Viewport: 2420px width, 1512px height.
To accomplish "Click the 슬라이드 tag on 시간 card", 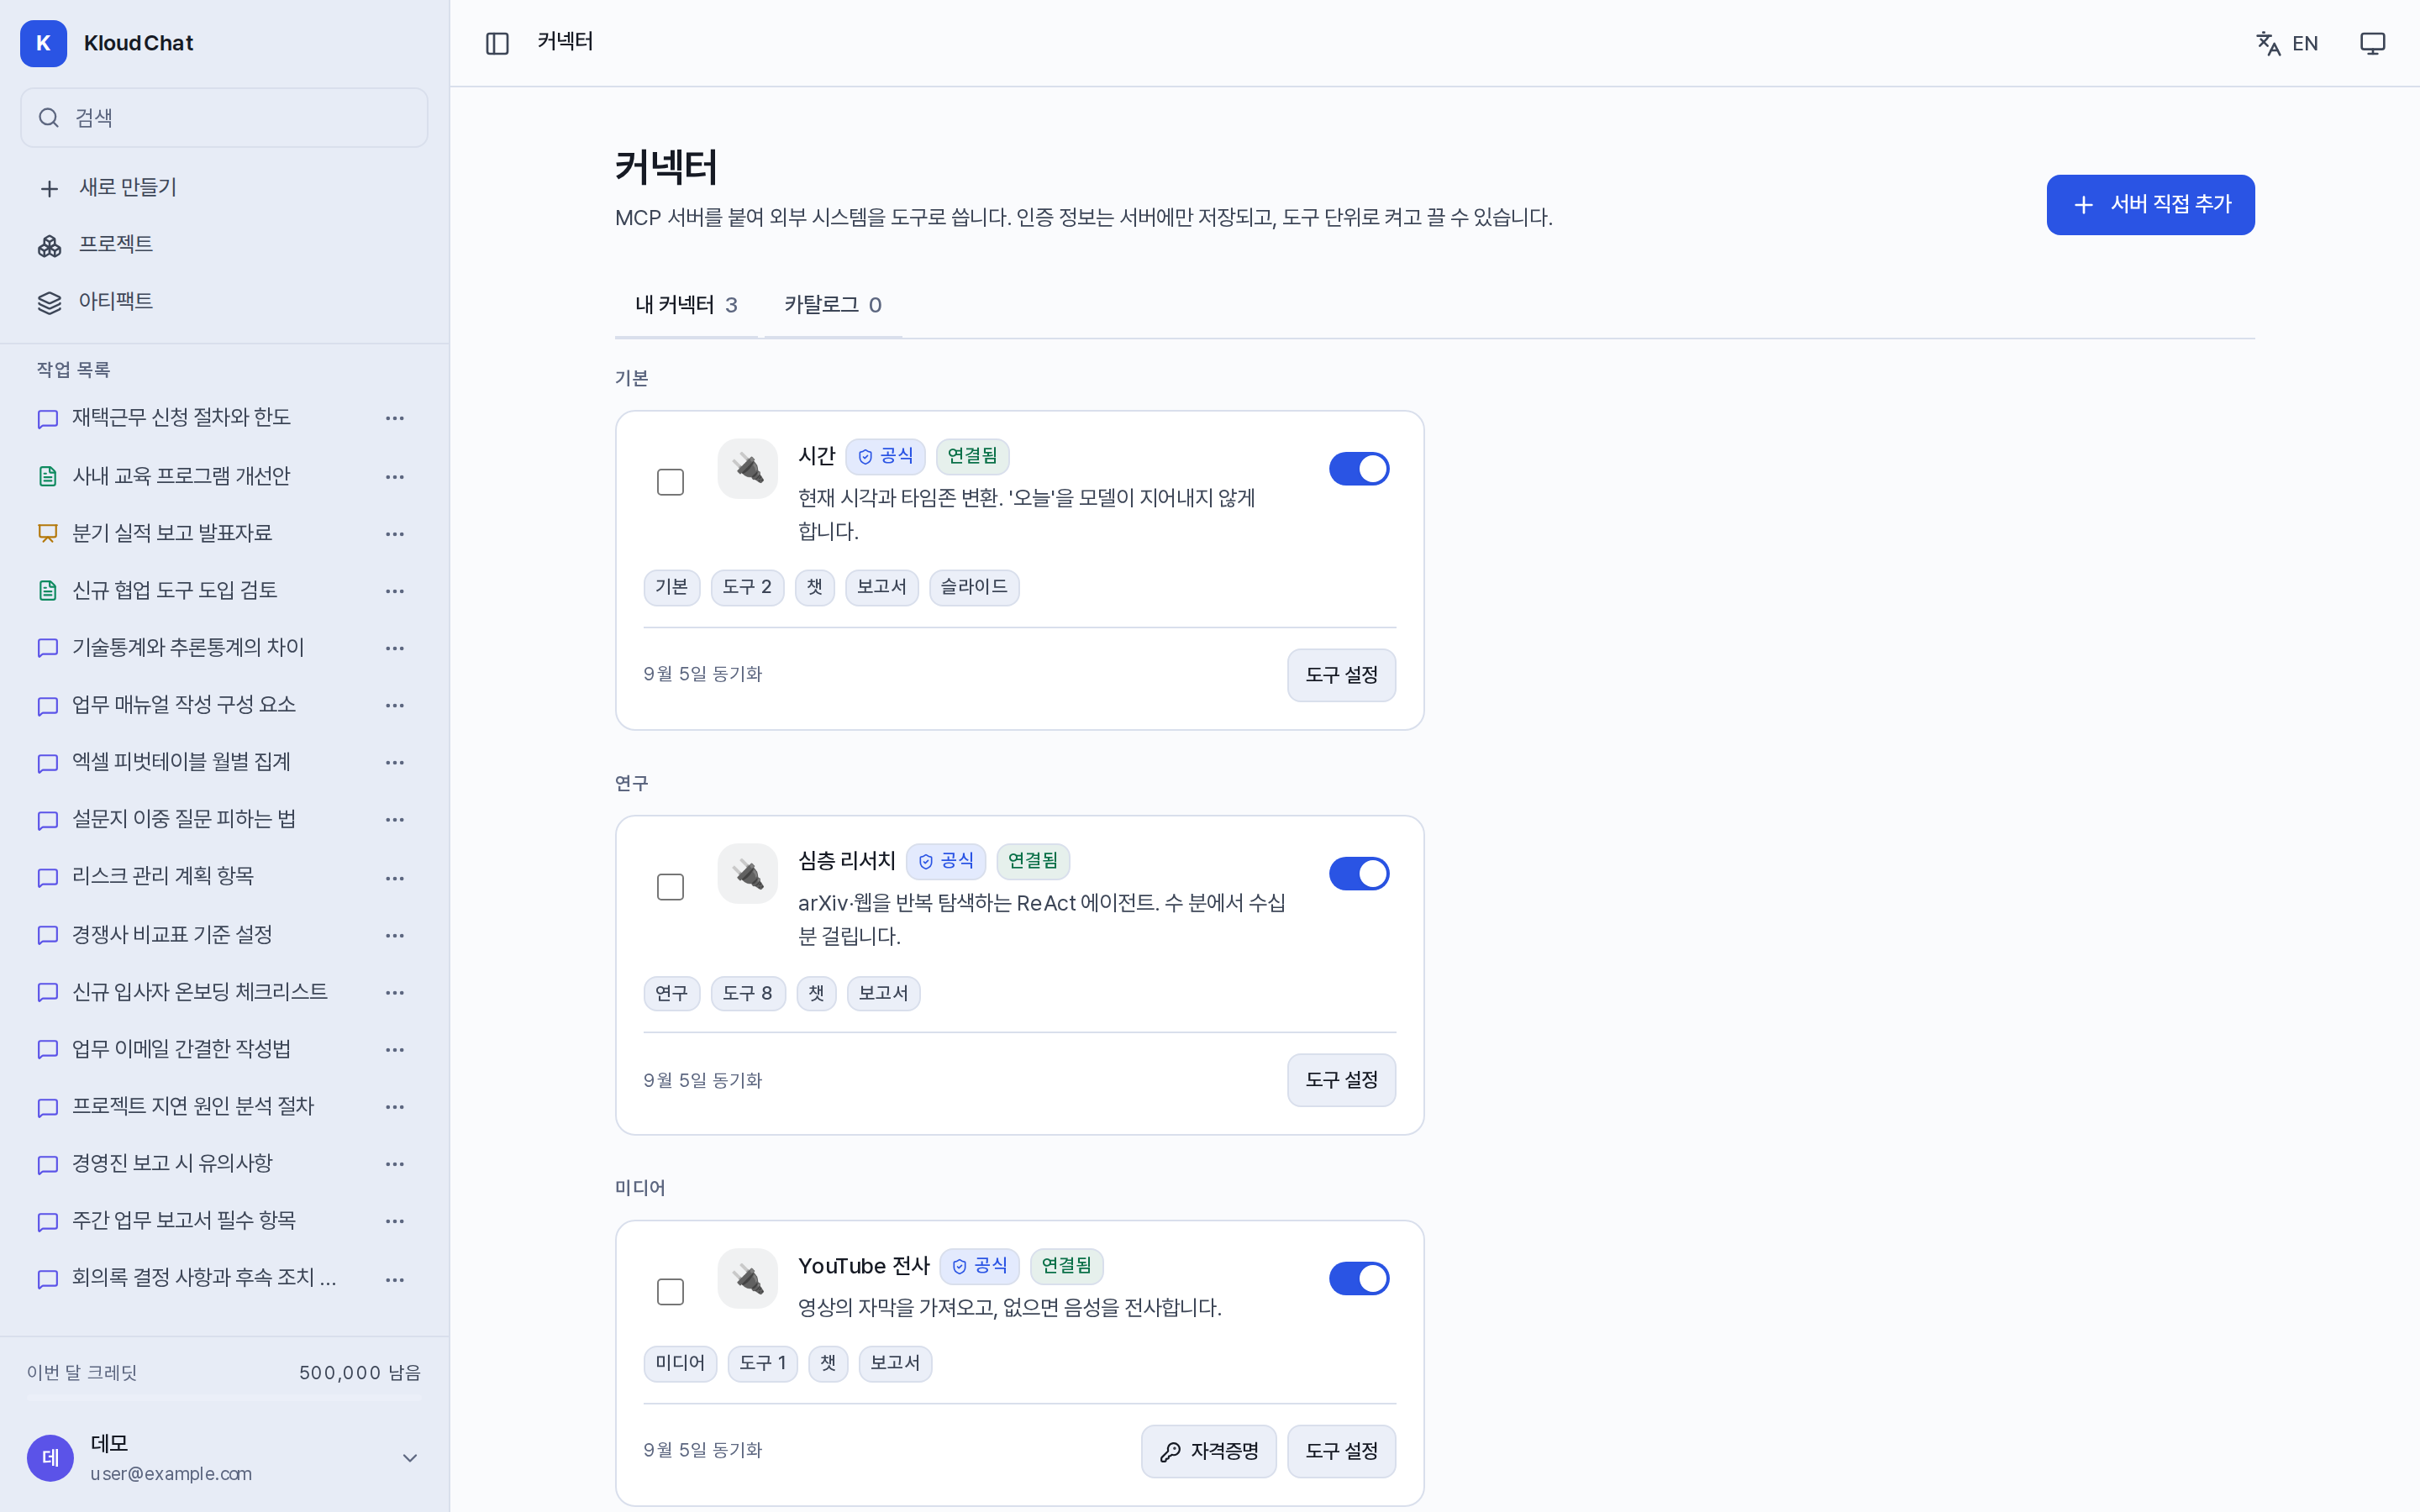I will click(974, 587).
